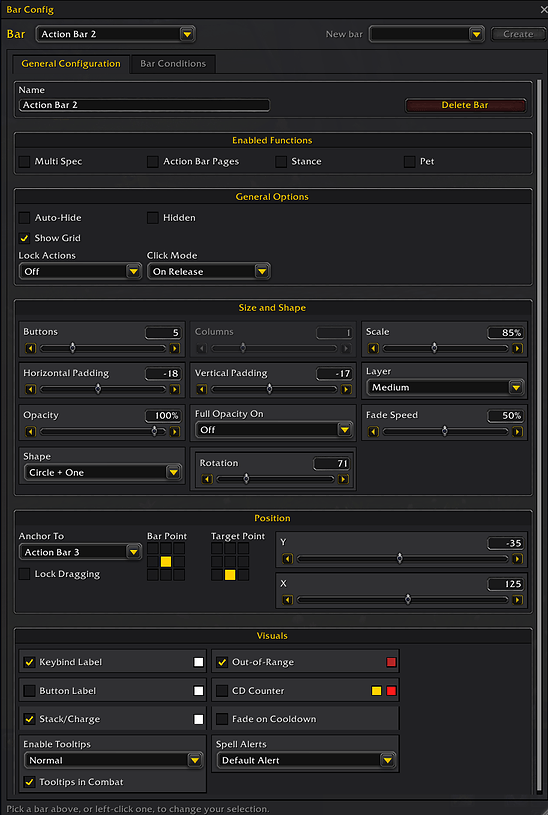The height and width of the screenshot is (815, 548).
Task: Increase Fade Speed with right arrow
Action: (x=517, y=431)
